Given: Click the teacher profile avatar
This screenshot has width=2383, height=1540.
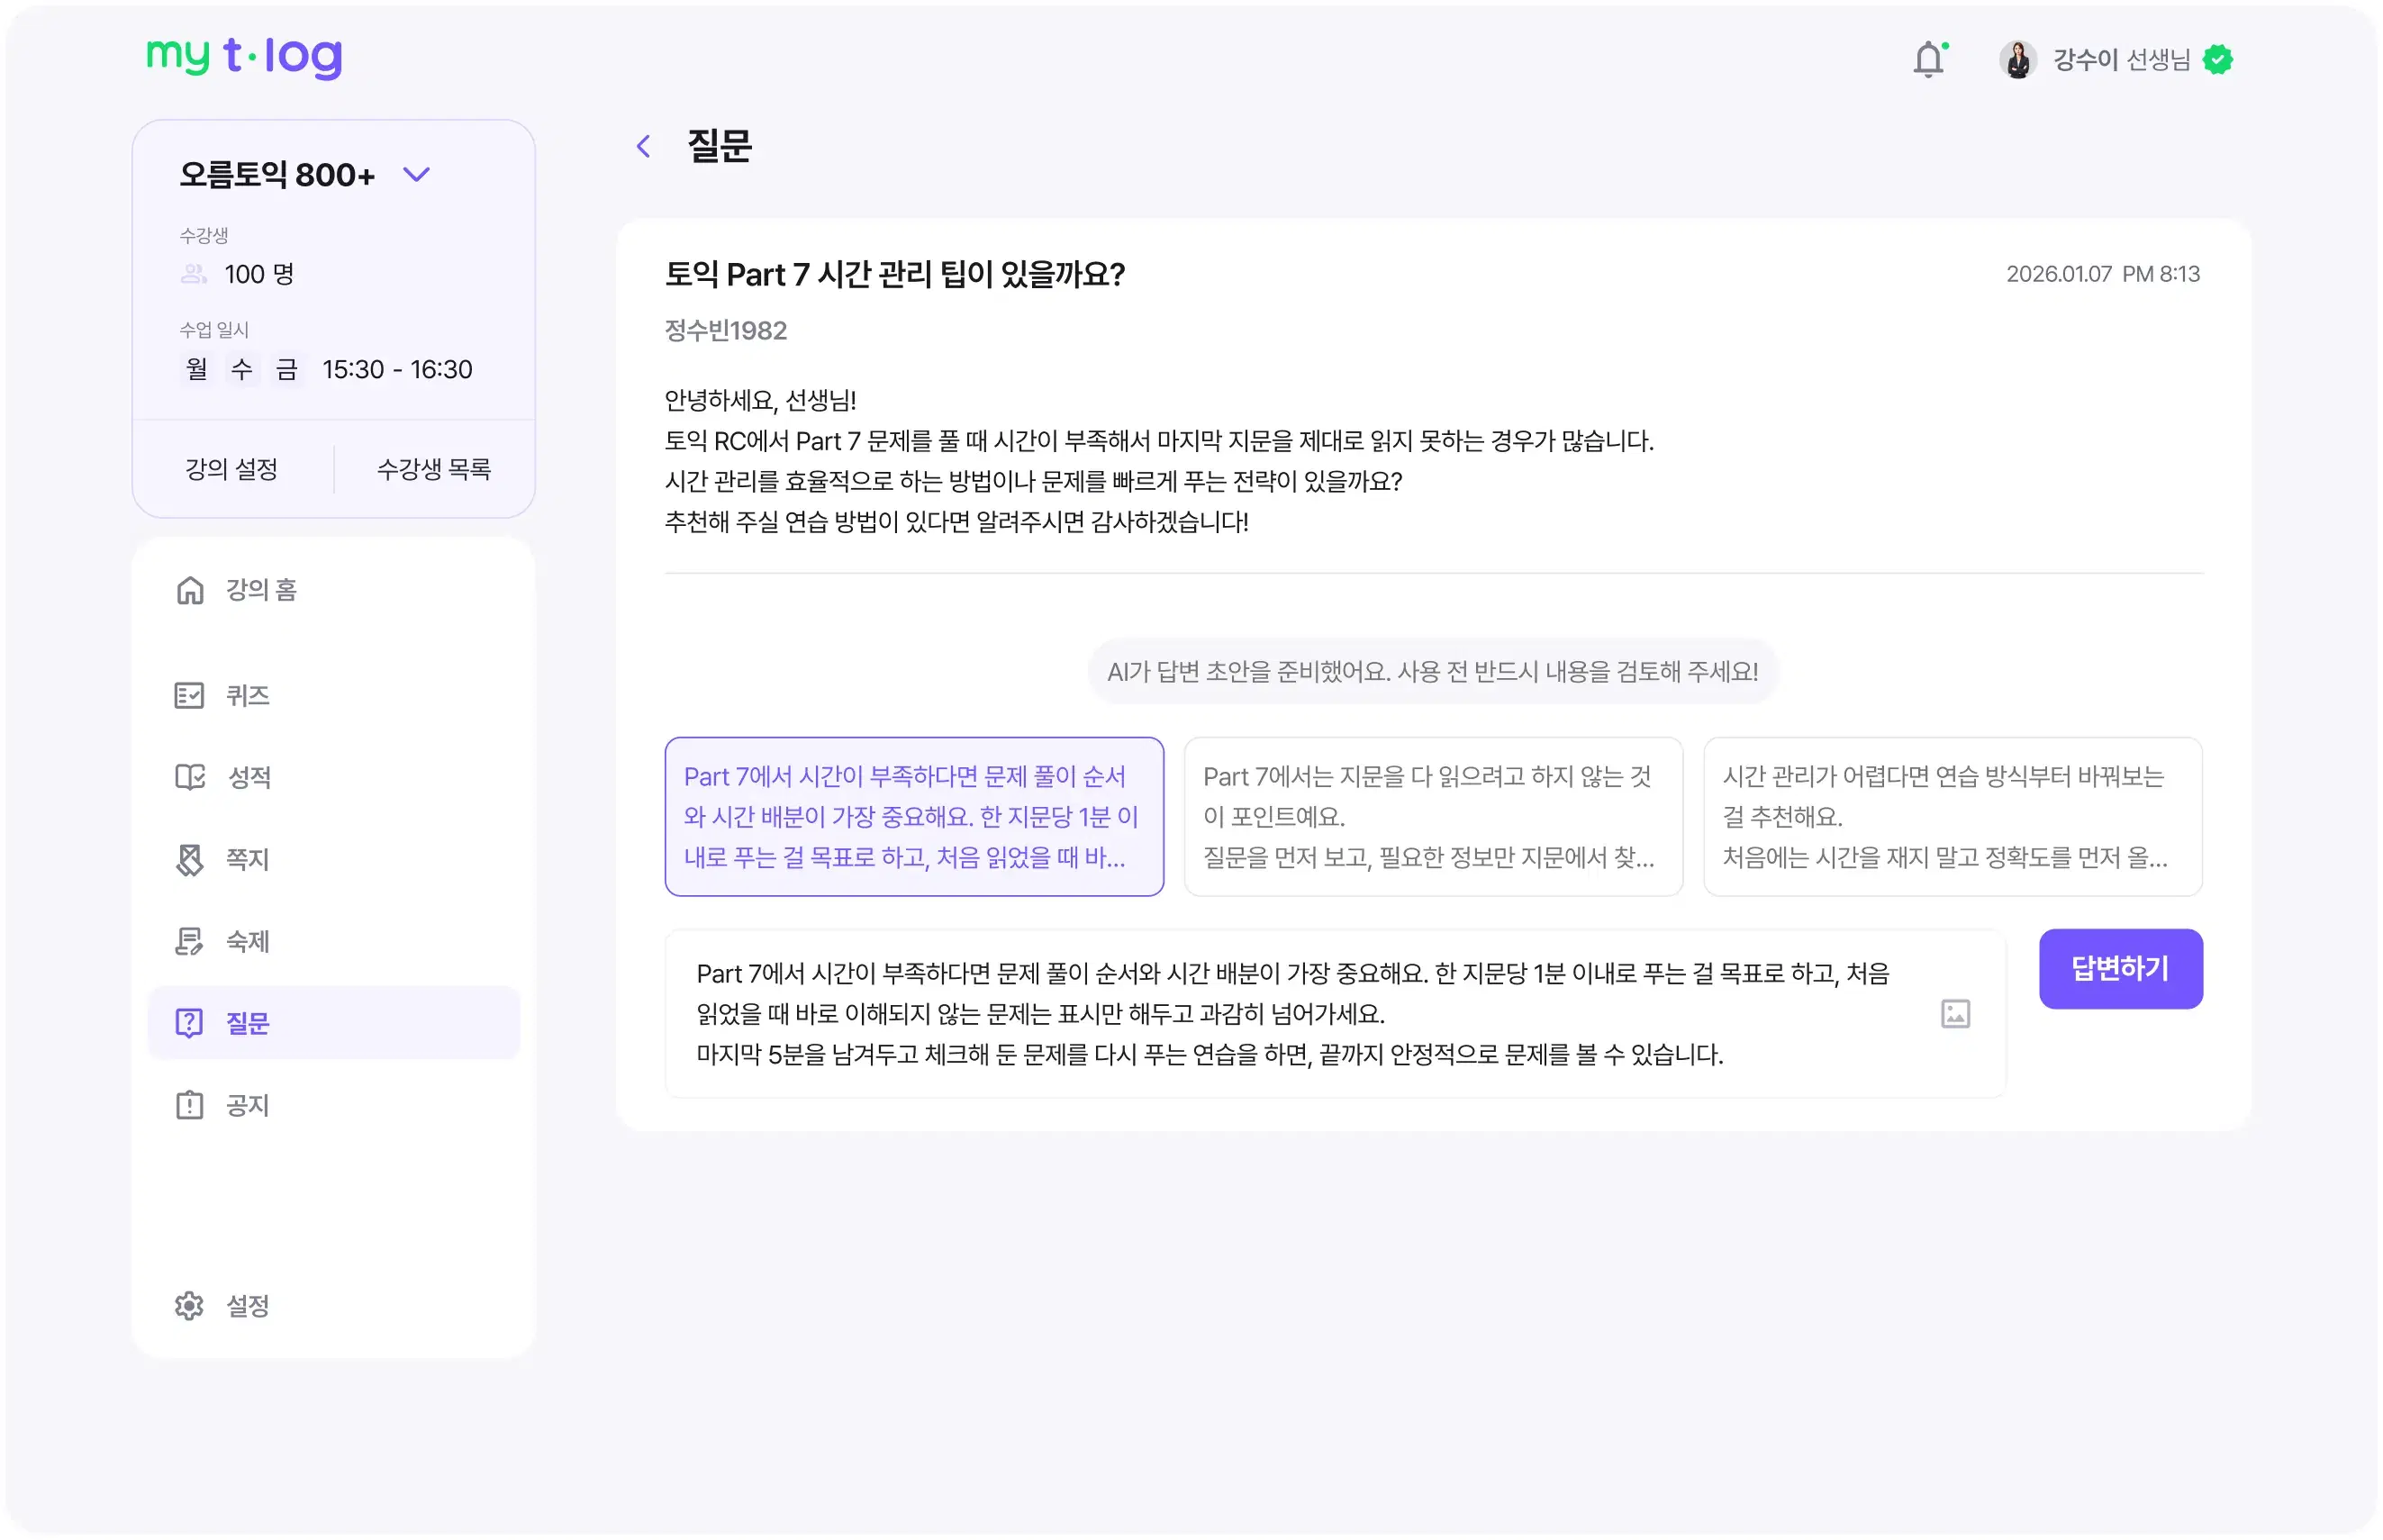Looking at the screenshot, I should point(2017,60).
